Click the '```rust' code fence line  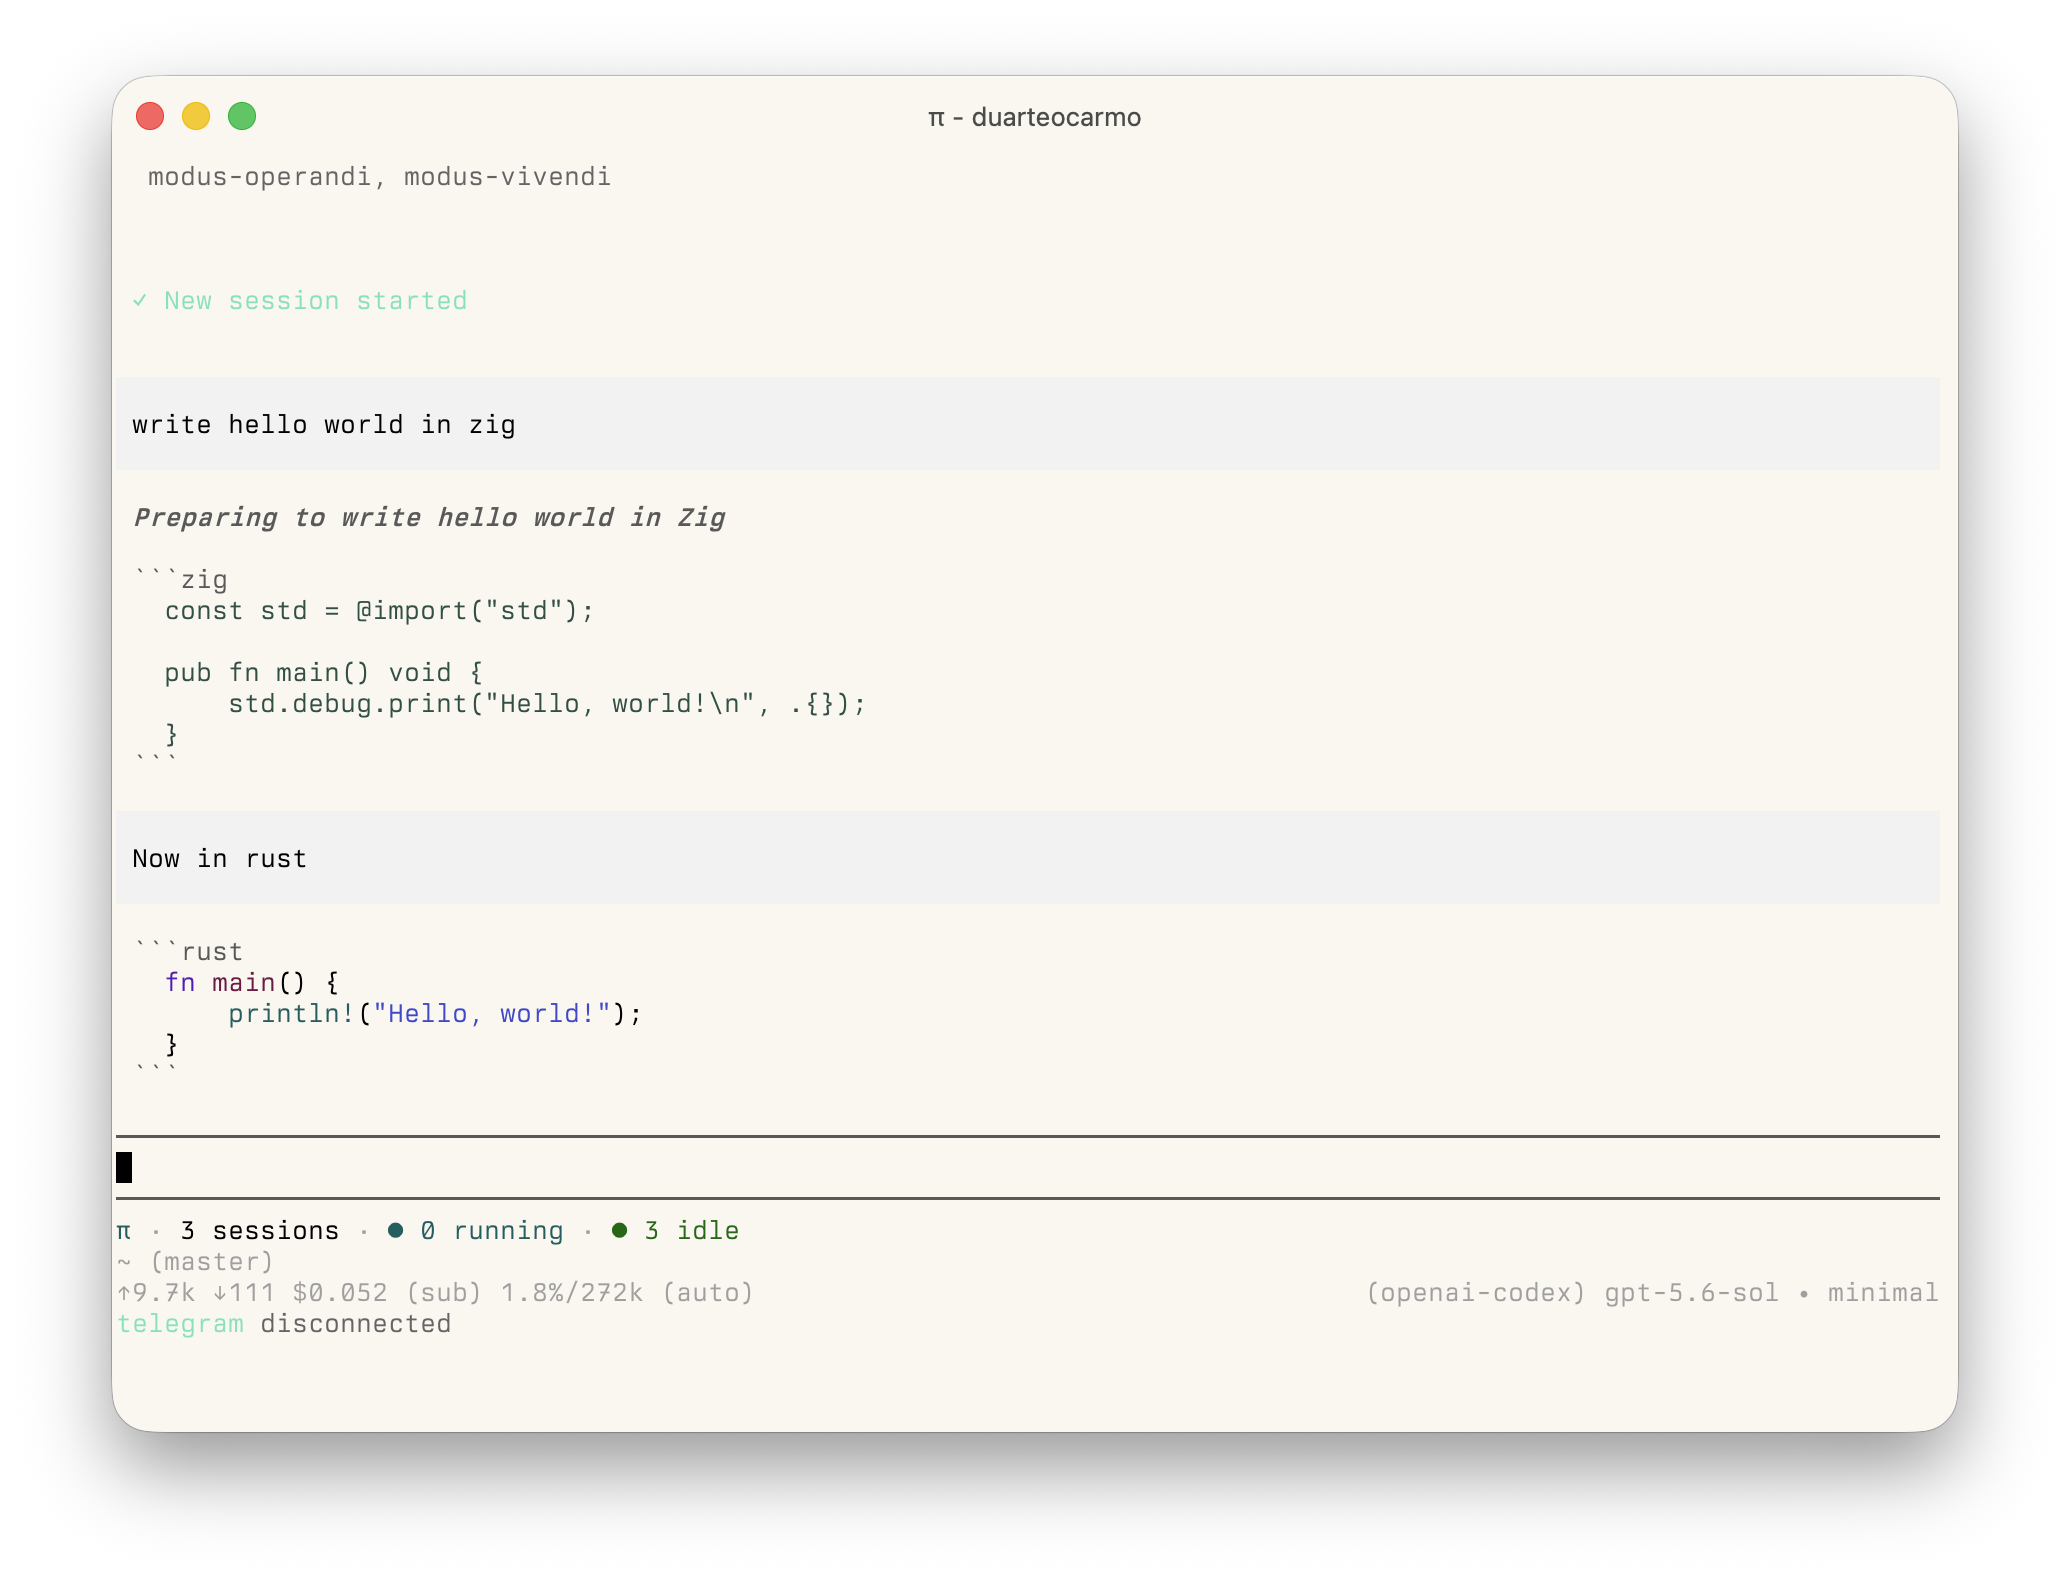click(x=189, y=952)
